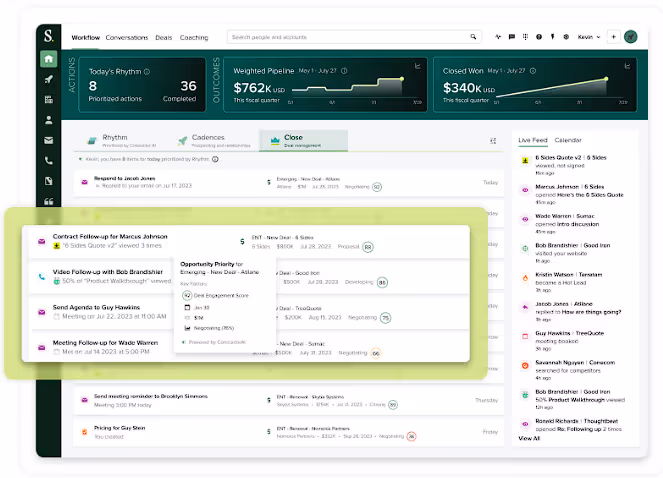The height and width of the screenshot is (478, 663).
Task: Click the settings gear icon next to Kevin
Action: [566, 37]
